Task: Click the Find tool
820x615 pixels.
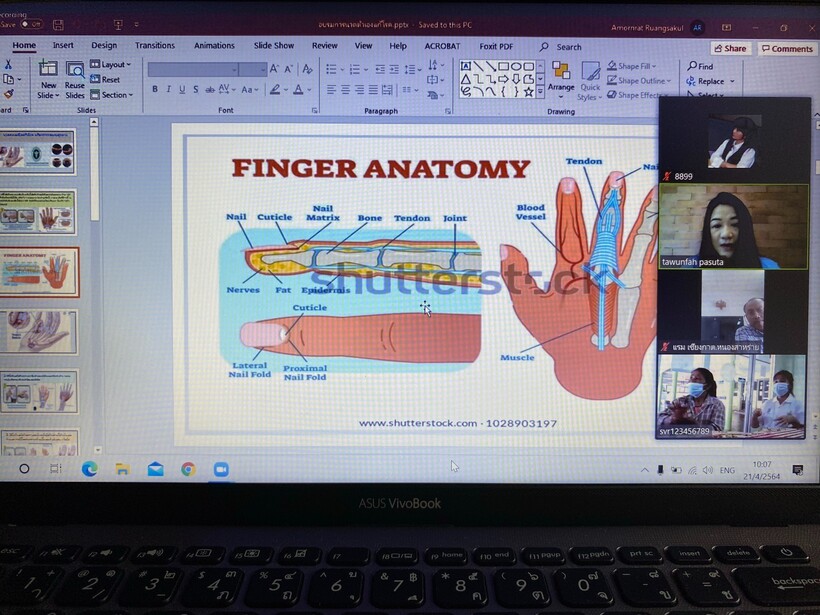Action: point(700,66)
